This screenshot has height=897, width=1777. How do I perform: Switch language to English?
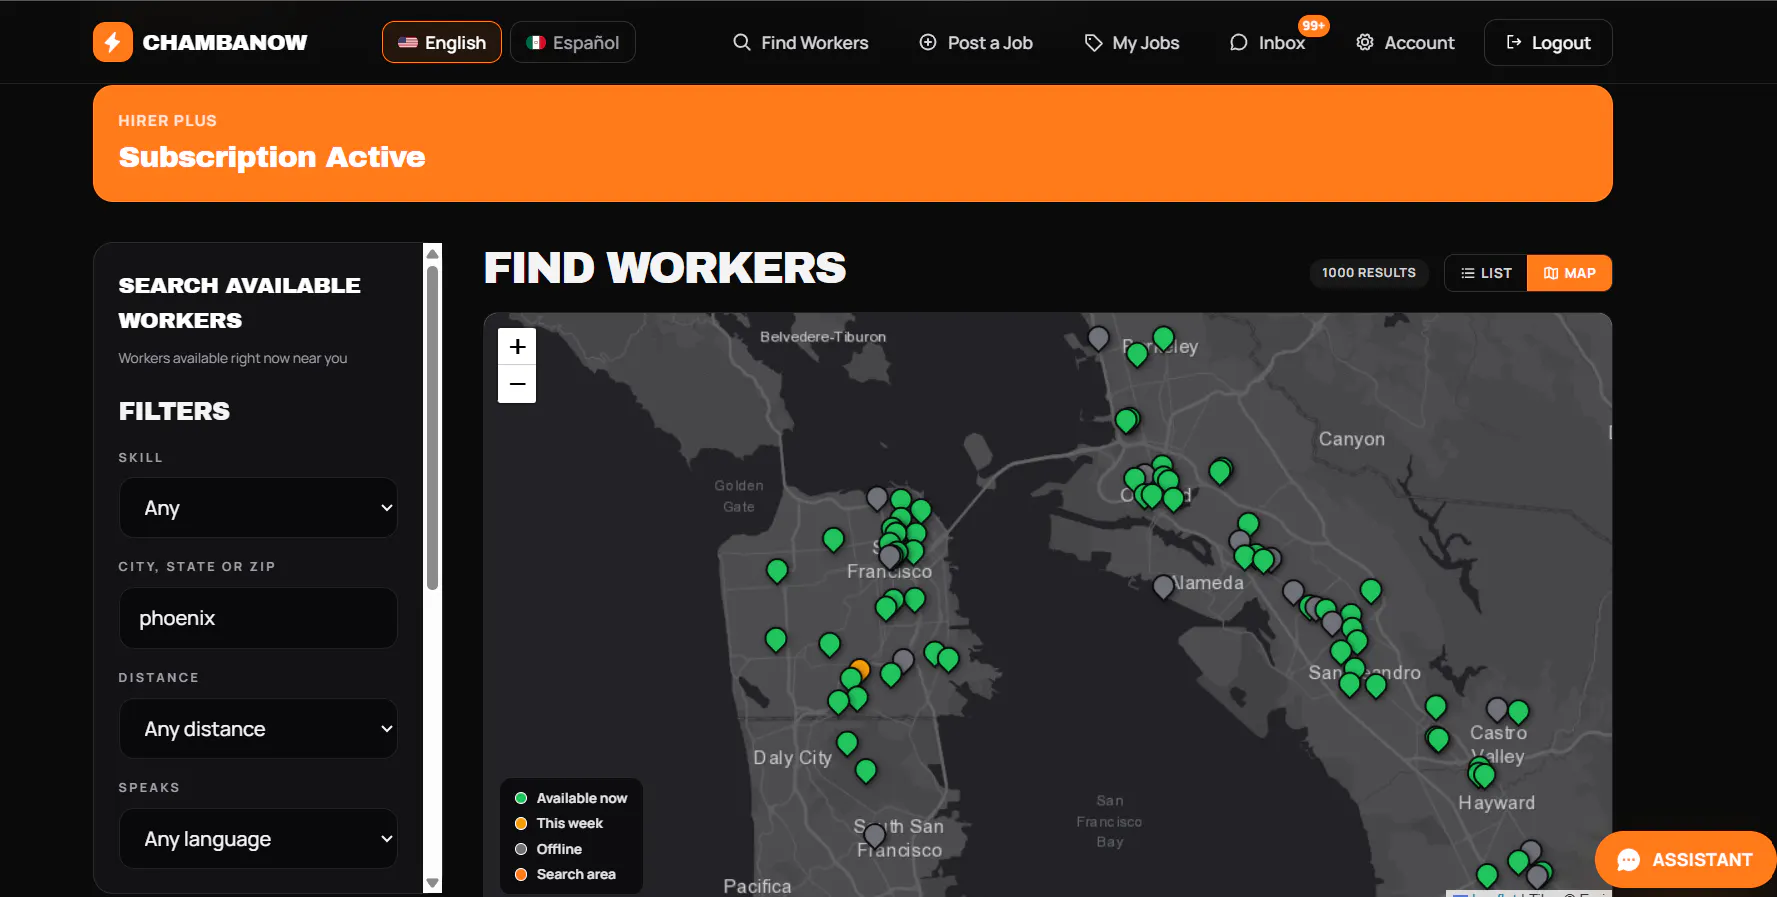[442, 42]
